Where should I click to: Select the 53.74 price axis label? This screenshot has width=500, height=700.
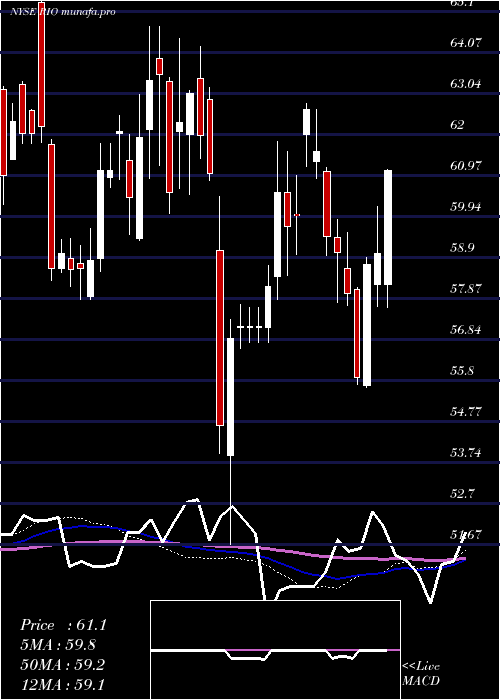pos(466,453)
